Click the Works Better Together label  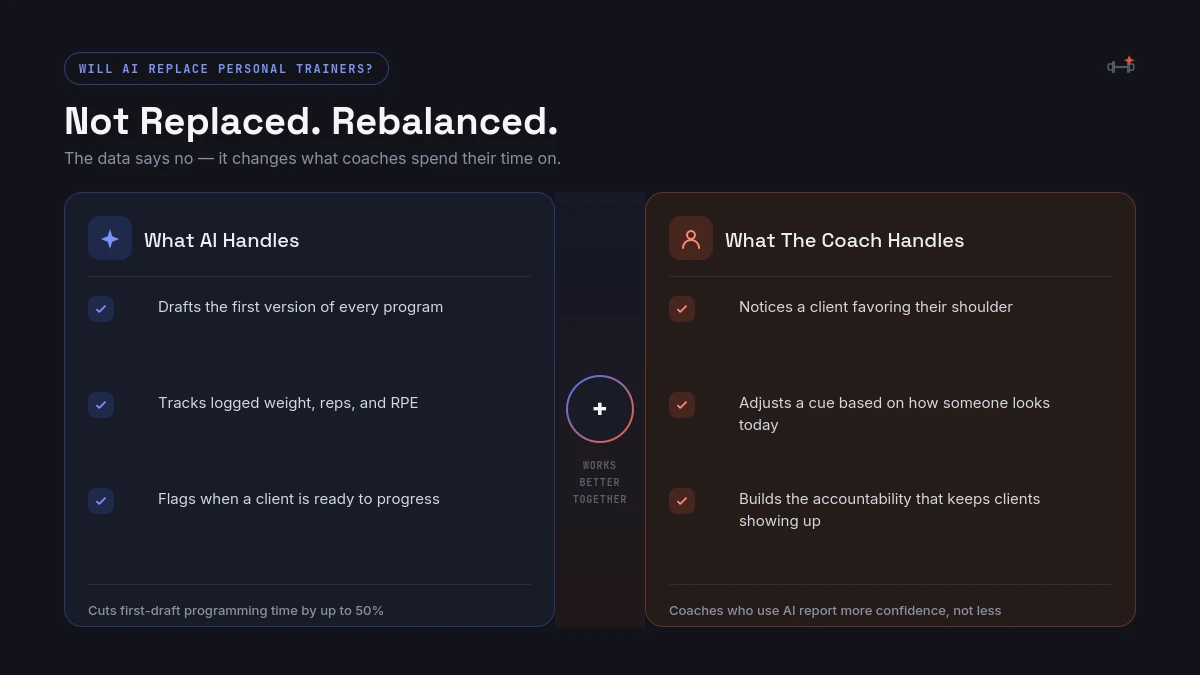click(600, 482)
